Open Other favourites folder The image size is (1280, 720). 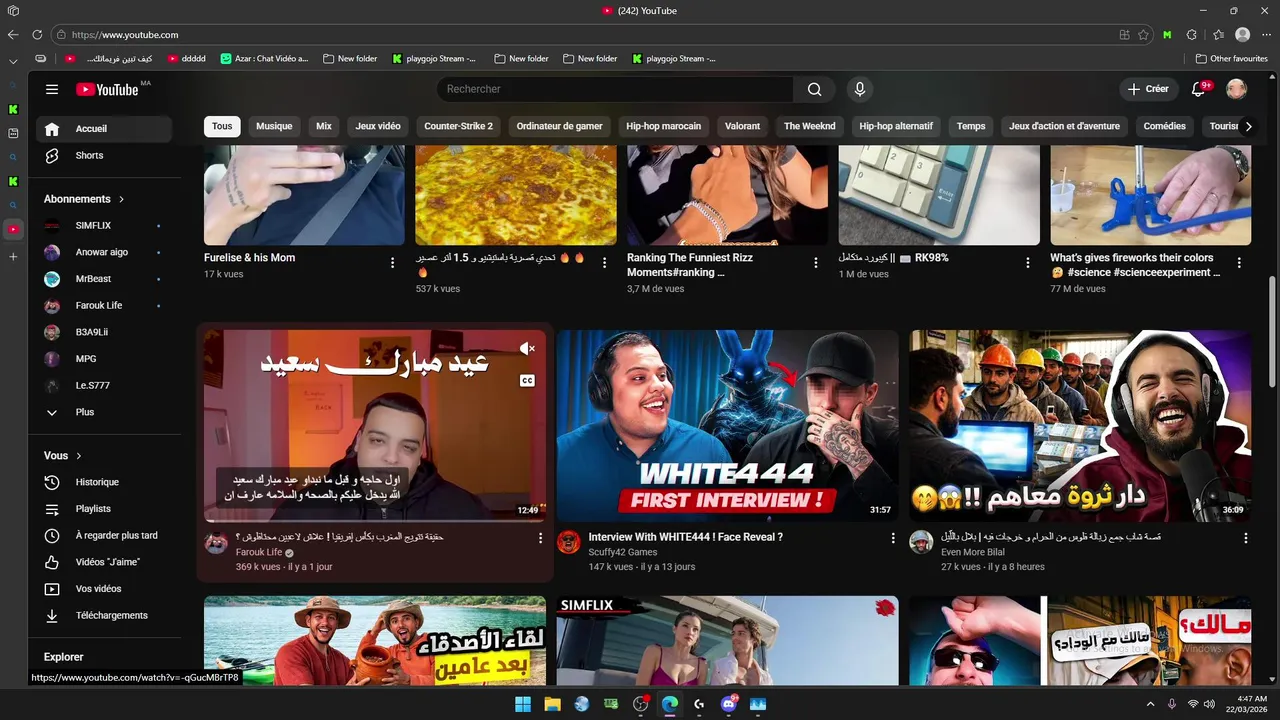click(x=1232, y=59)
